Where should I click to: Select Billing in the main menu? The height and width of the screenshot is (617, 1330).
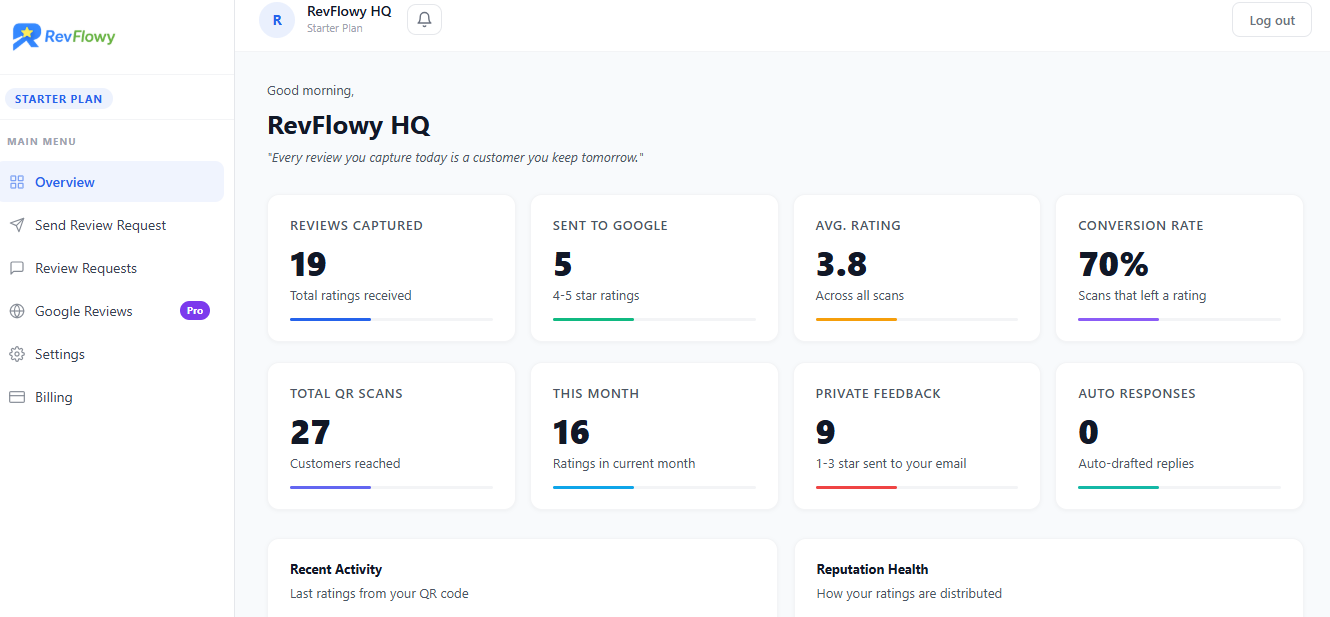coord(54,397)
